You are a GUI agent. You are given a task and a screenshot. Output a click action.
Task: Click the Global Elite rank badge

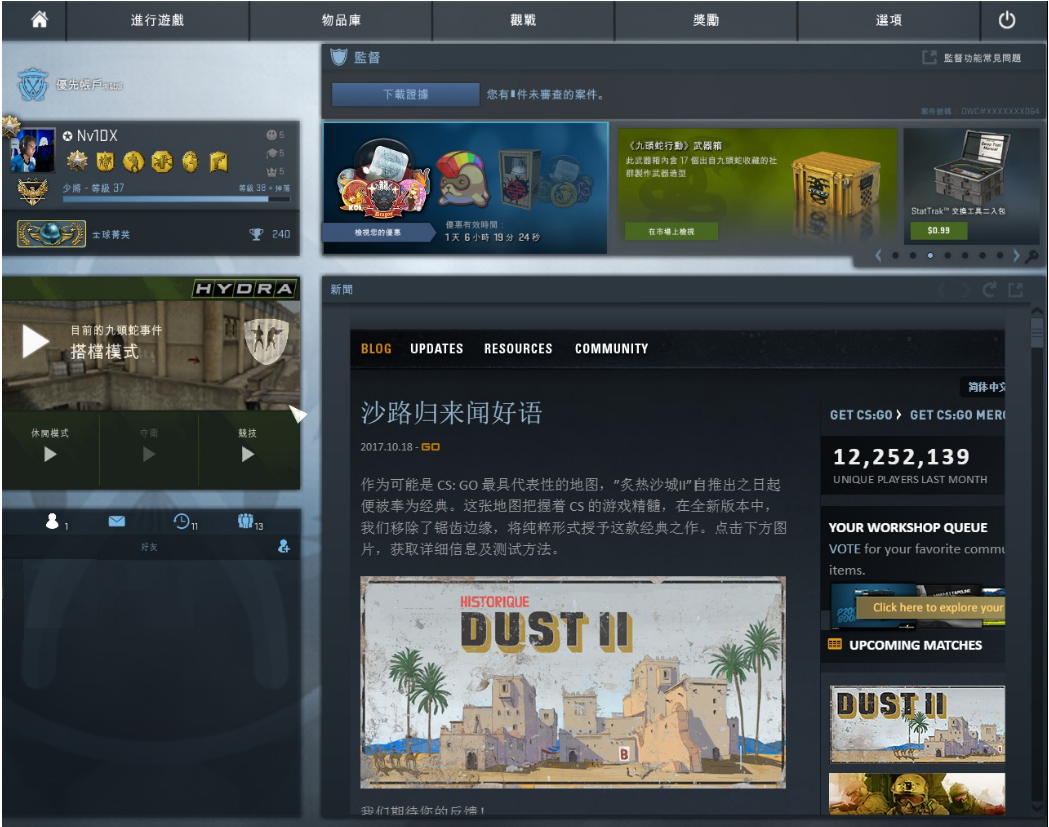click(52, 234)
